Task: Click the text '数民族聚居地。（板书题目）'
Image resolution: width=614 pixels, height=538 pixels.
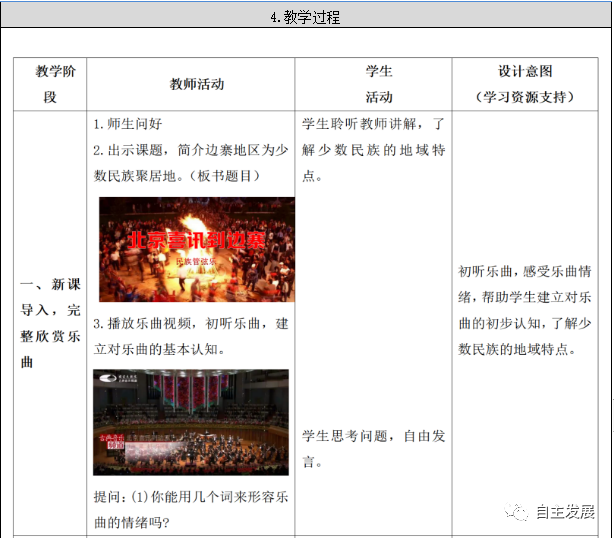Action: [177, 176]
